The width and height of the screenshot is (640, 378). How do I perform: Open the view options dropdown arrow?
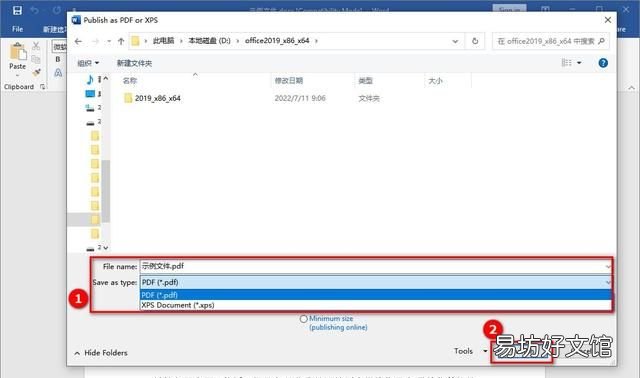click(x=579, y=63)
